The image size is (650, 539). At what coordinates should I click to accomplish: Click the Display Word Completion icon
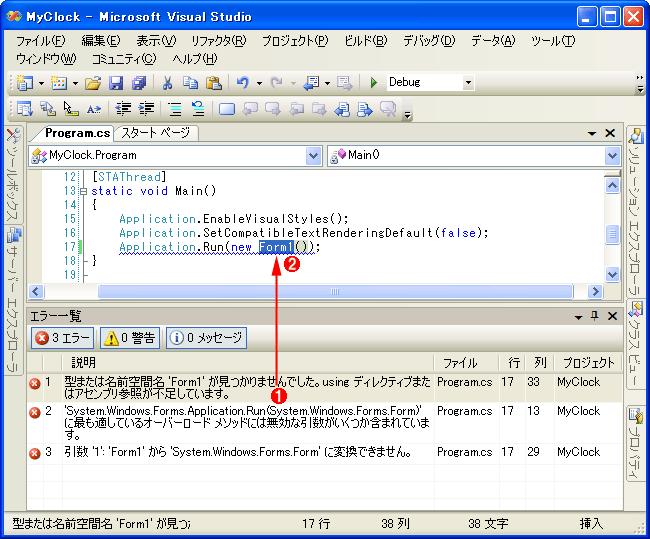tap(94, 109)
